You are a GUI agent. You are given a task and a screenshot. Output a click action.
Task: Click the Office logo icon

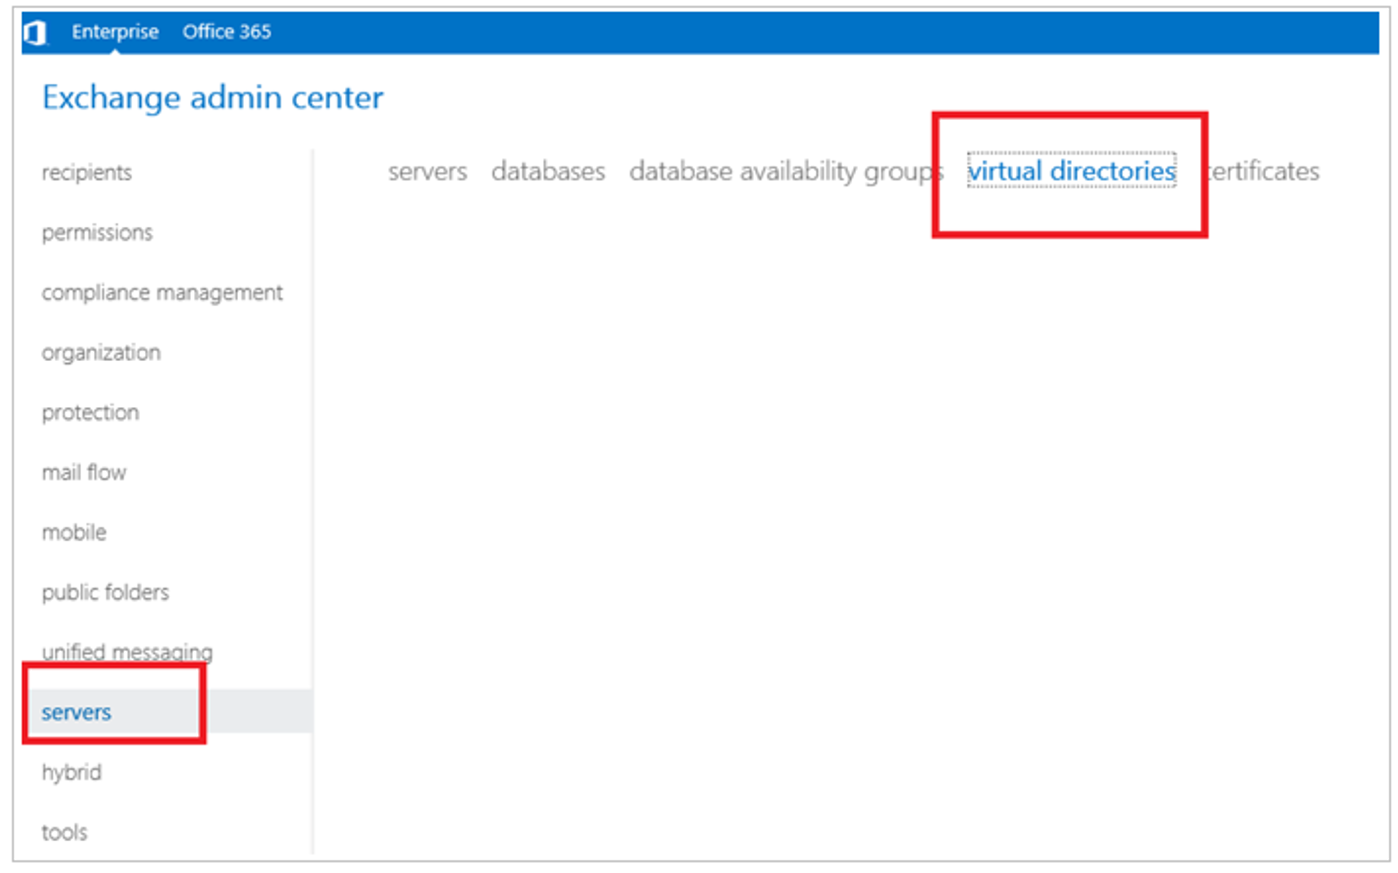pos(35,33)
